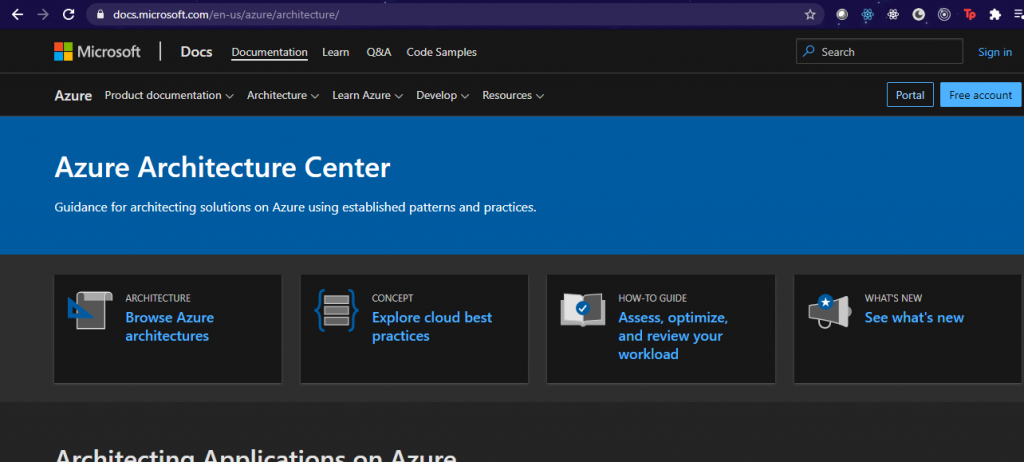Open the Resources dropdown menu
This screenshot has height=462, width=1024.
coord(512,96)
